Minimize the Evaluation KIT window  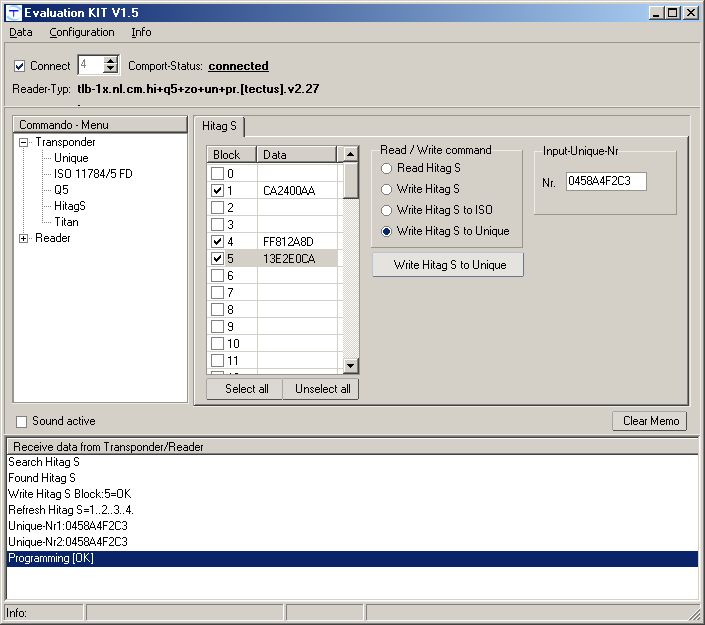tap(656, 13)
